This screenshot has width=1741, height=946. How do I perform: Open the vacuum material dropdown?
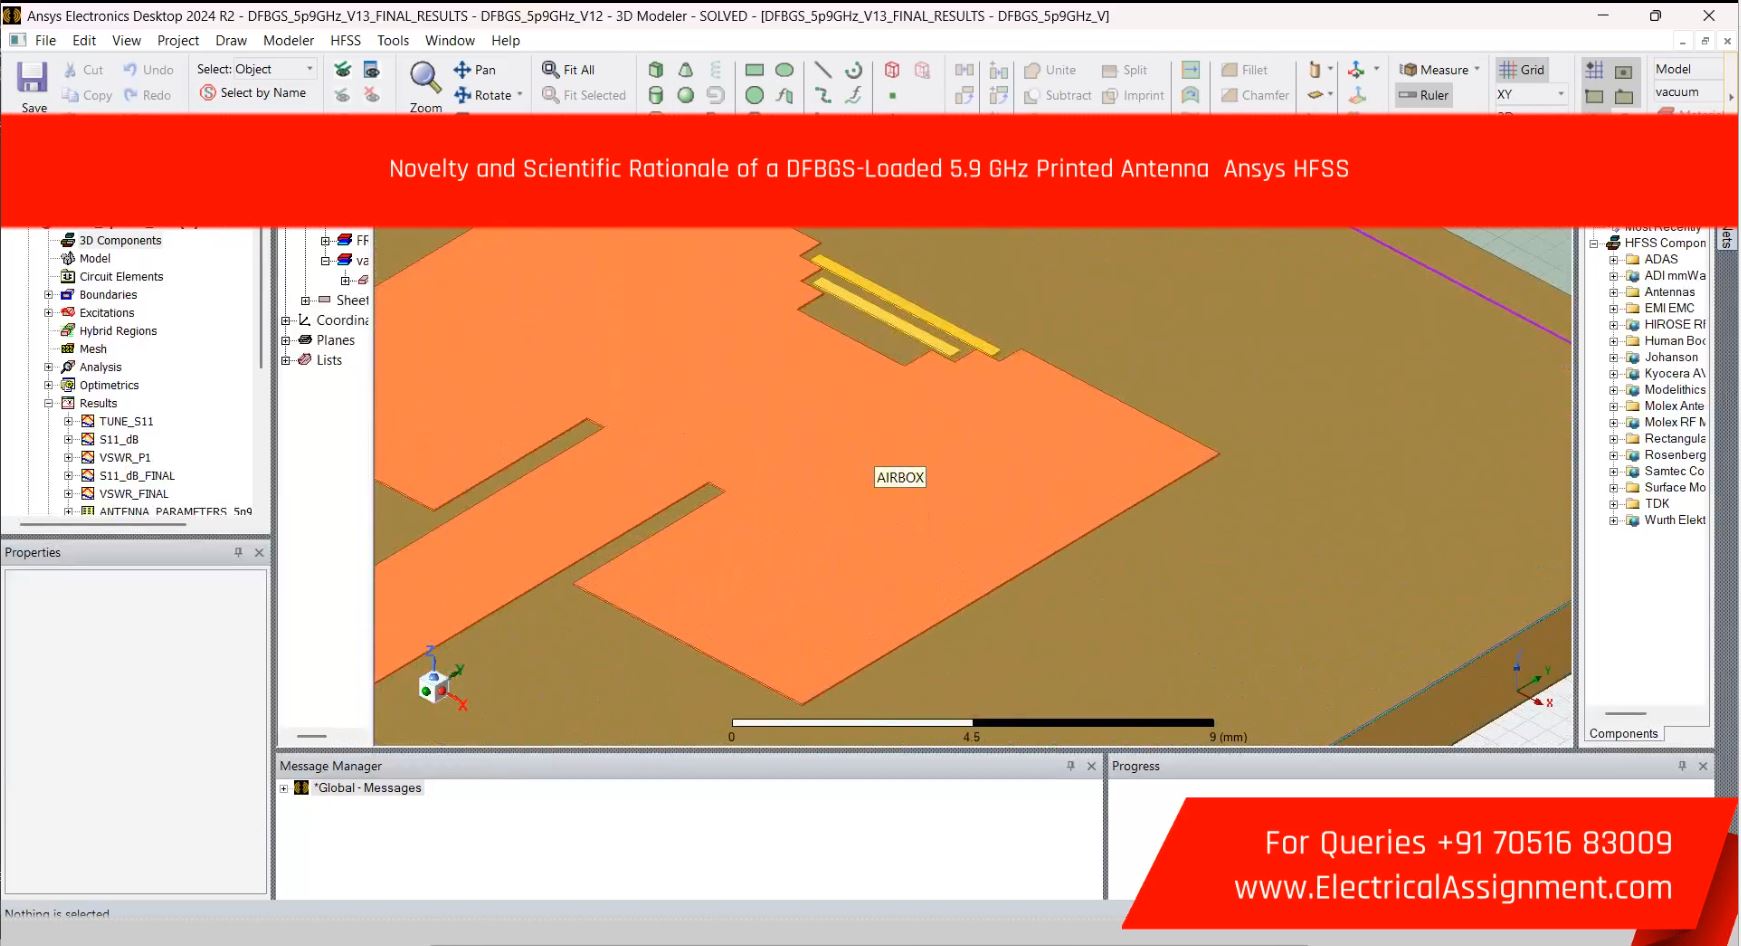click(1687, 92)
